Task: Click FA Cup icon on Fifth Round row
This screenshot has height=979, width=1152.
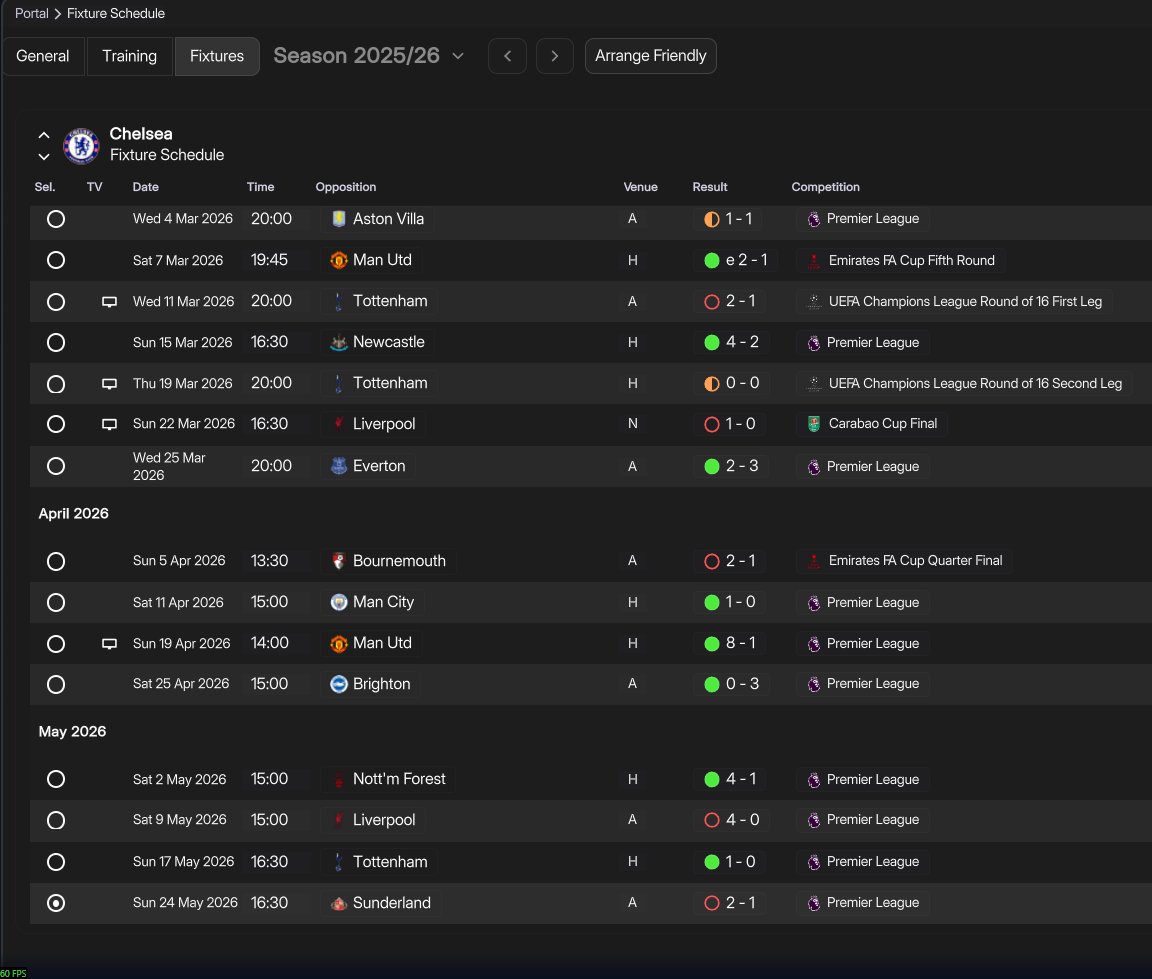Action: (813, 261)
